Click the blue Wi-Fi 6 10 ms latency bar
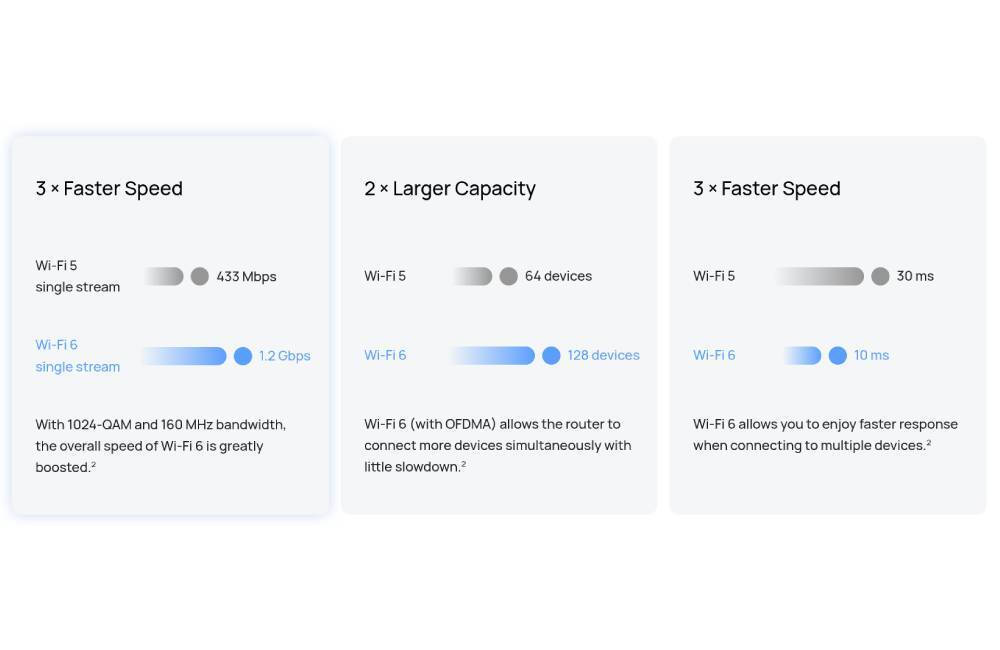 tap(802, 355)
